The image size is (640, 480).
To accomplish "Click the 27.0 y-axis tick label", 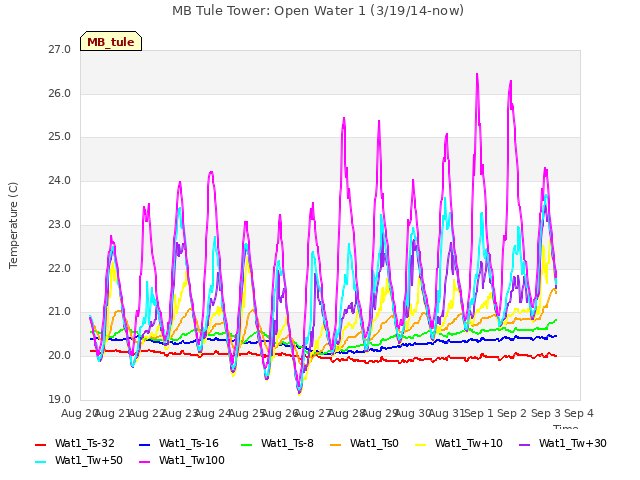I will [60, 50].
